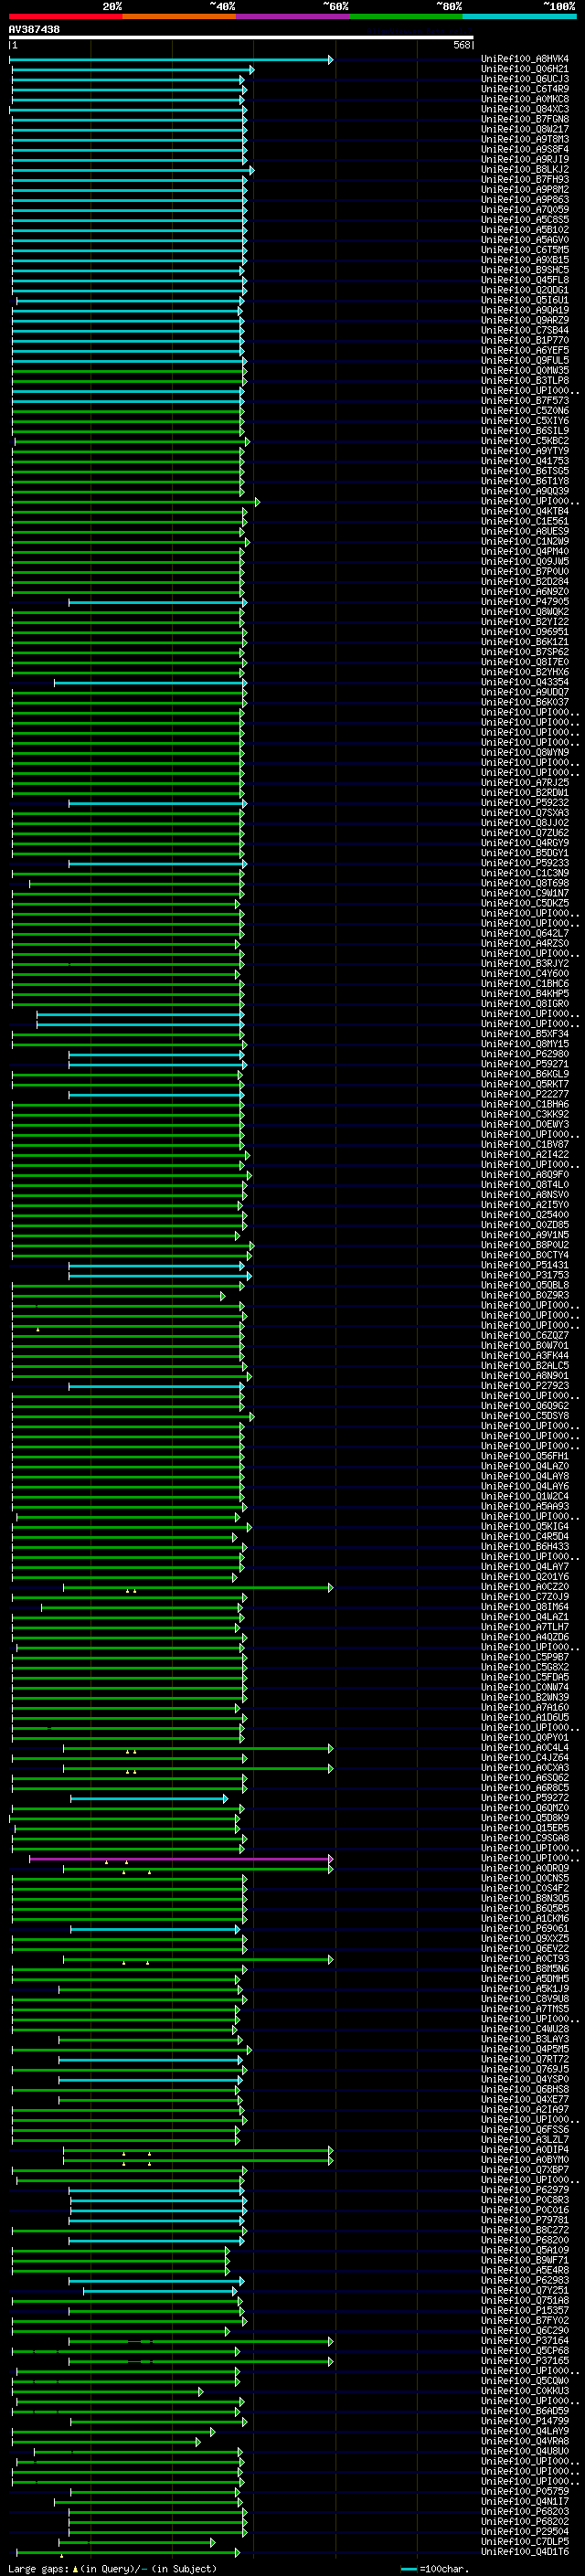Select hit label UniRef100_B7FGN8

[x=525, y=119]
